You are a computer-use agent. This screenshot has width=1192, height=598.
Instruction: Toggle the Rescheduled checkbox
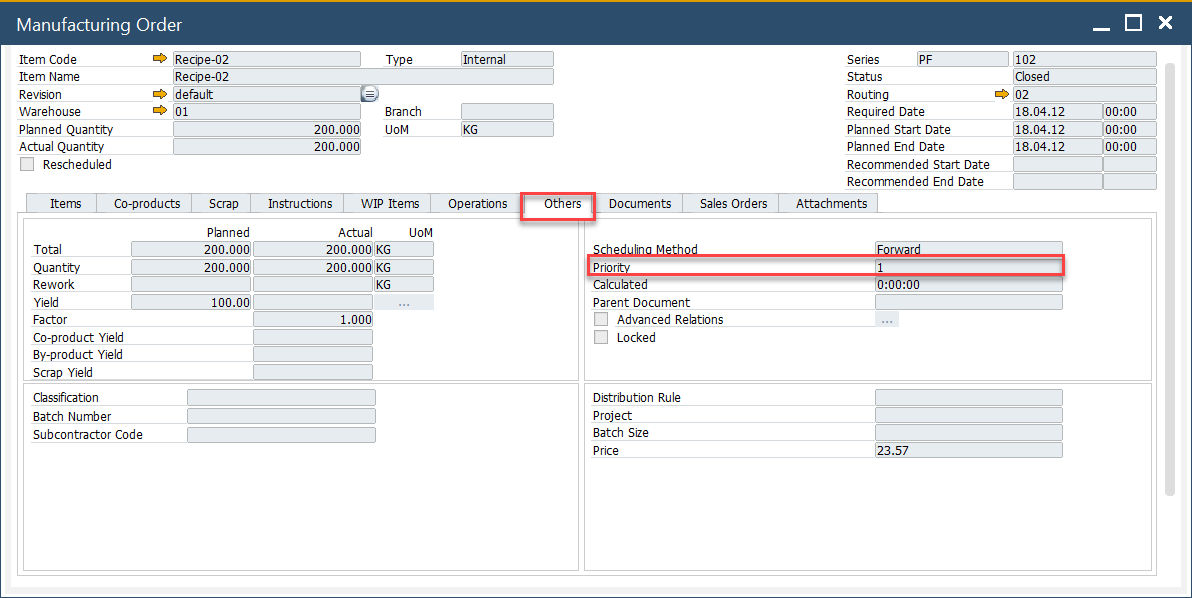(27, 164)
